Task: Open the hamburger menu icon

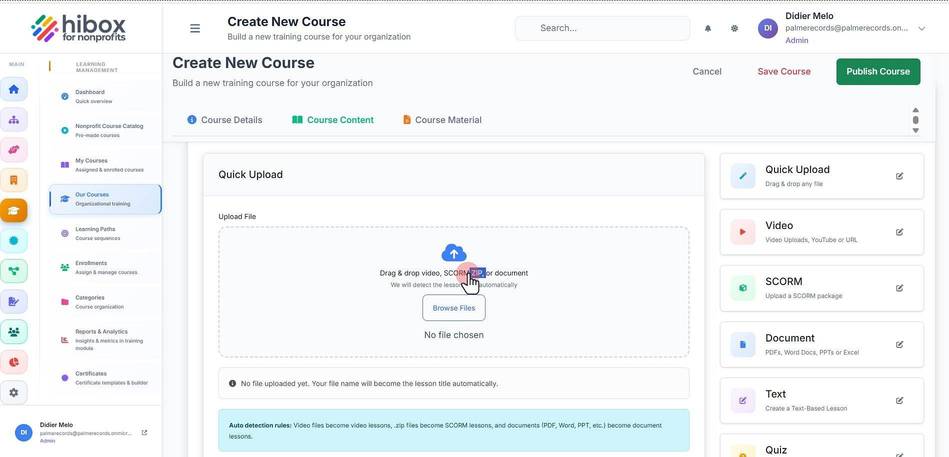Action: (x=195, y=28)
